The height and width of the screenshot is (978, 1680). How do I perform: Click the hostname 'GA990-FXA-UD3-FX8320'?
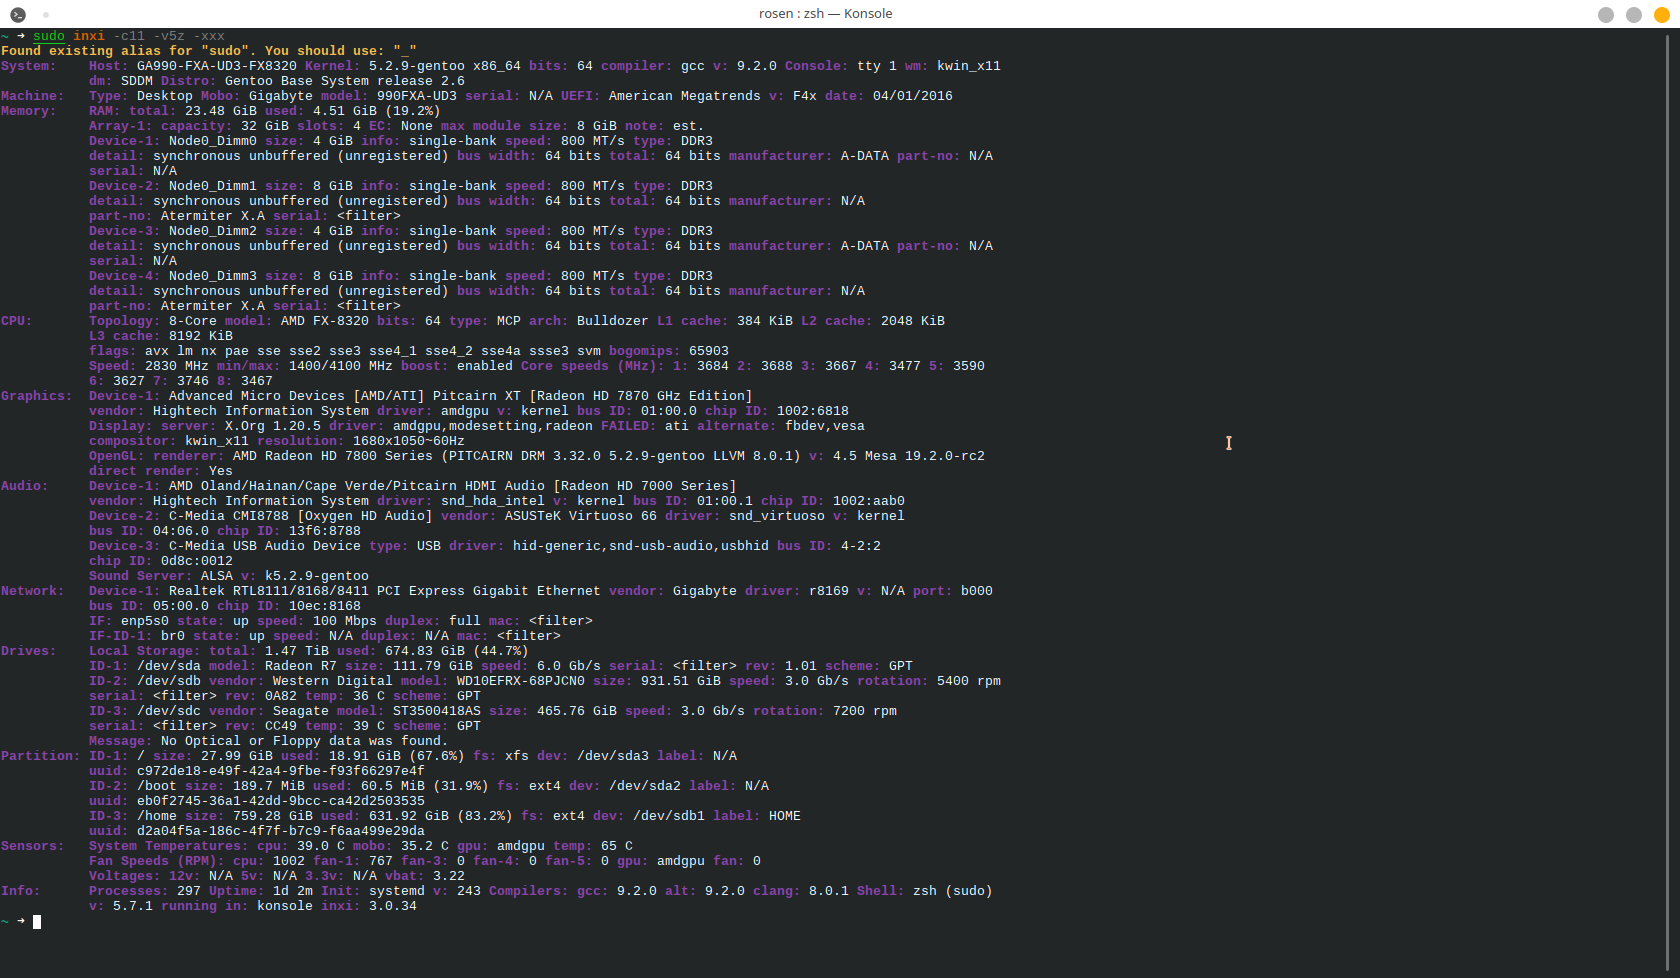point(217,66)
